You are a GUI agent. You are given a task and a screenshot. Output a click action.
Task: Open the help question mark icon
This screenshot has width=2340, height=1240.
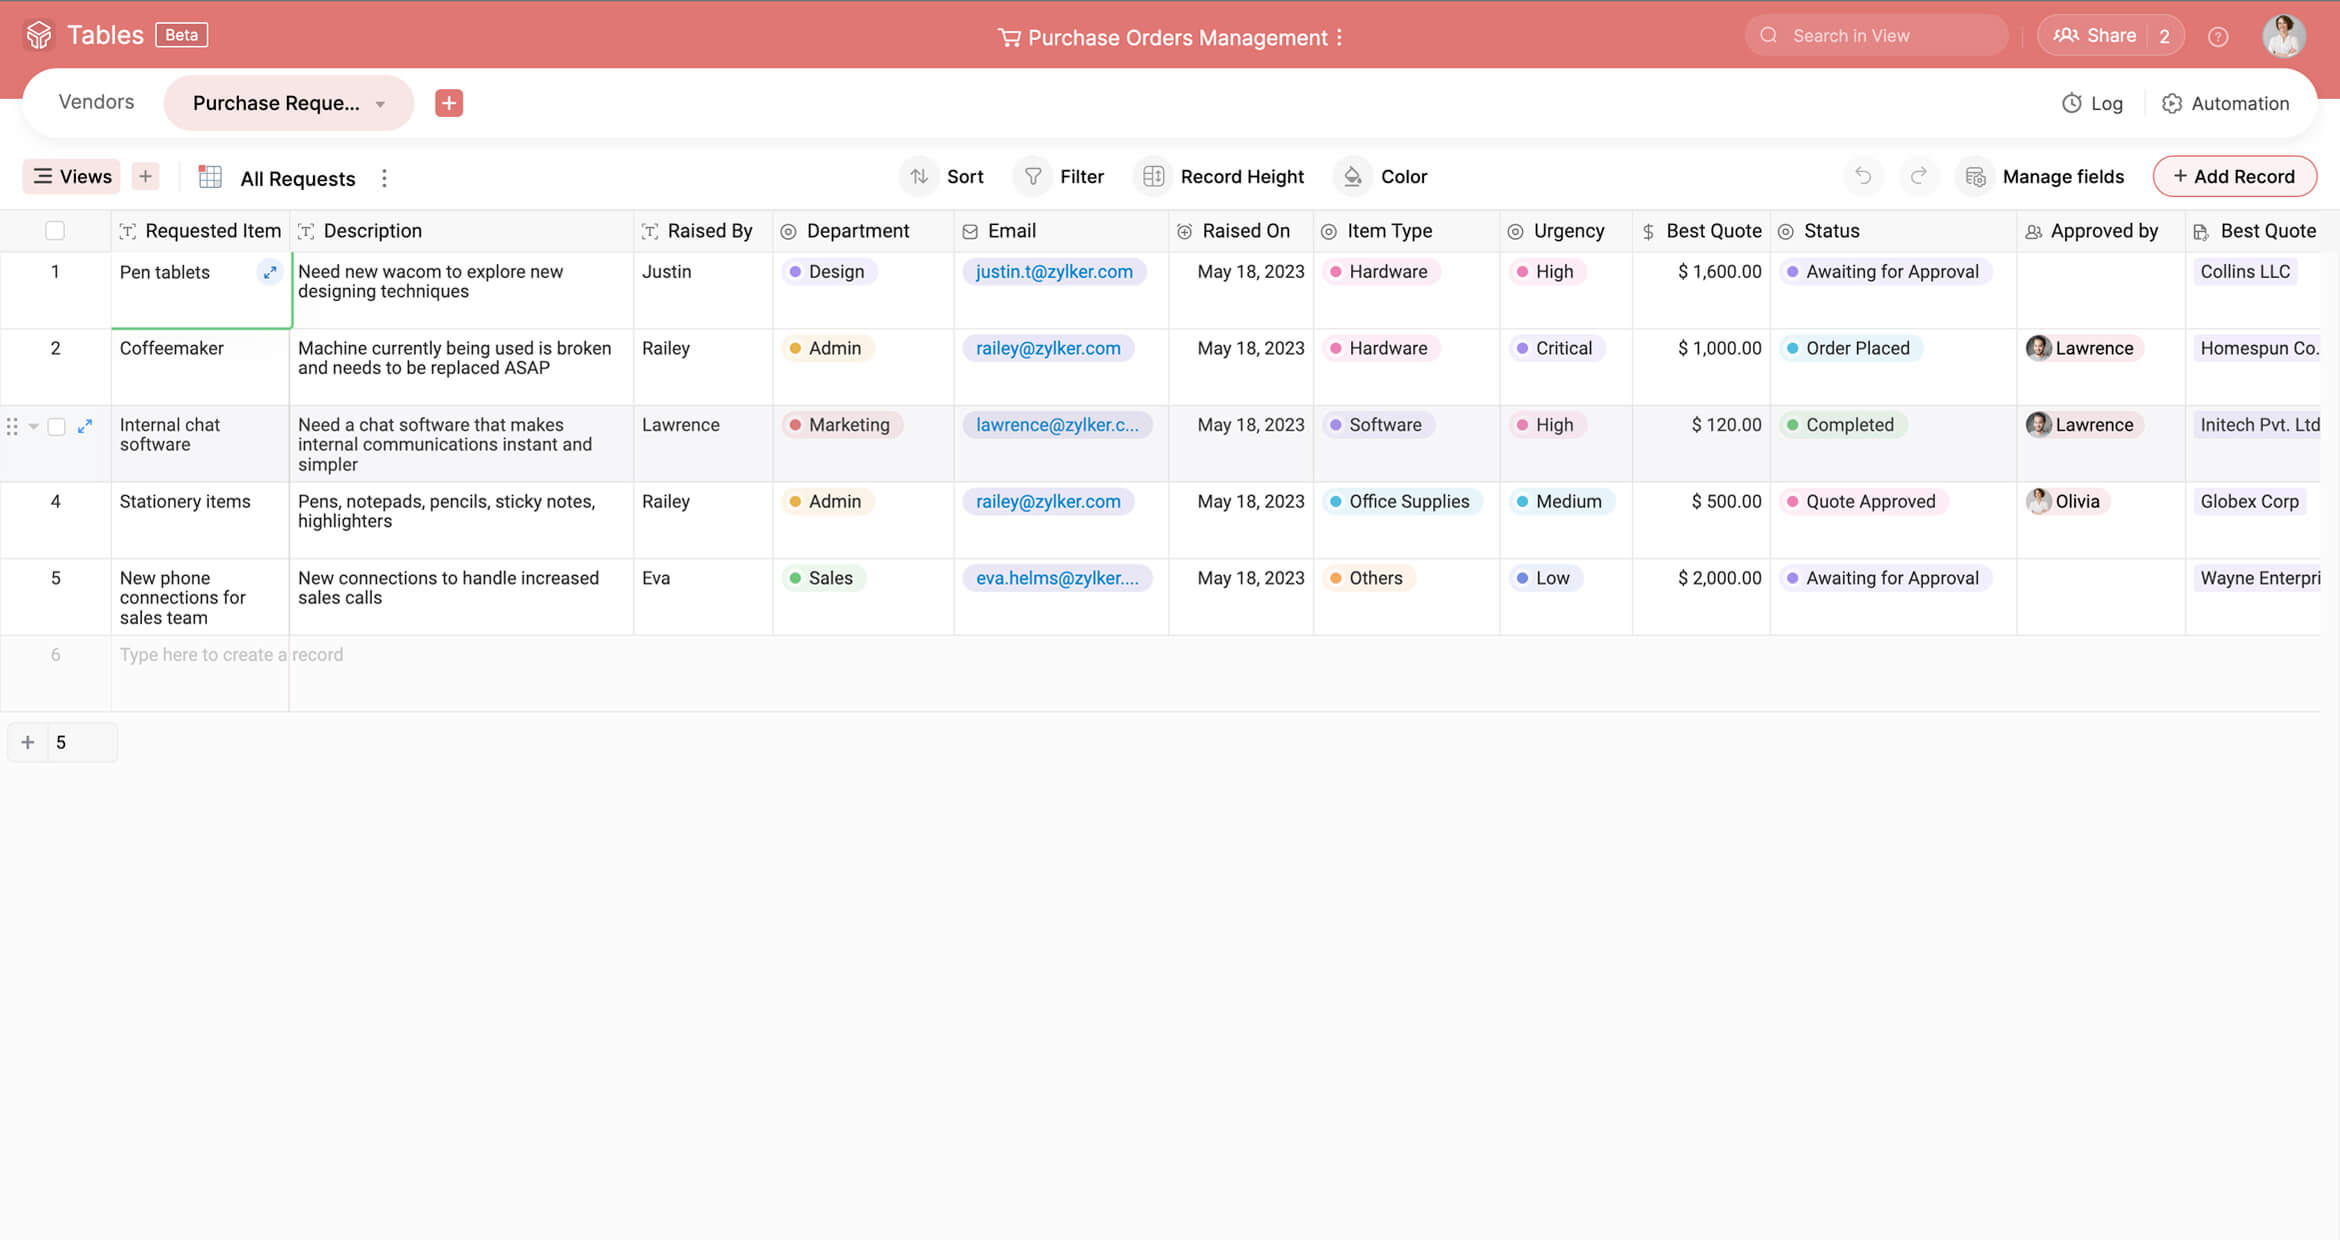(x=2218, y=37)
